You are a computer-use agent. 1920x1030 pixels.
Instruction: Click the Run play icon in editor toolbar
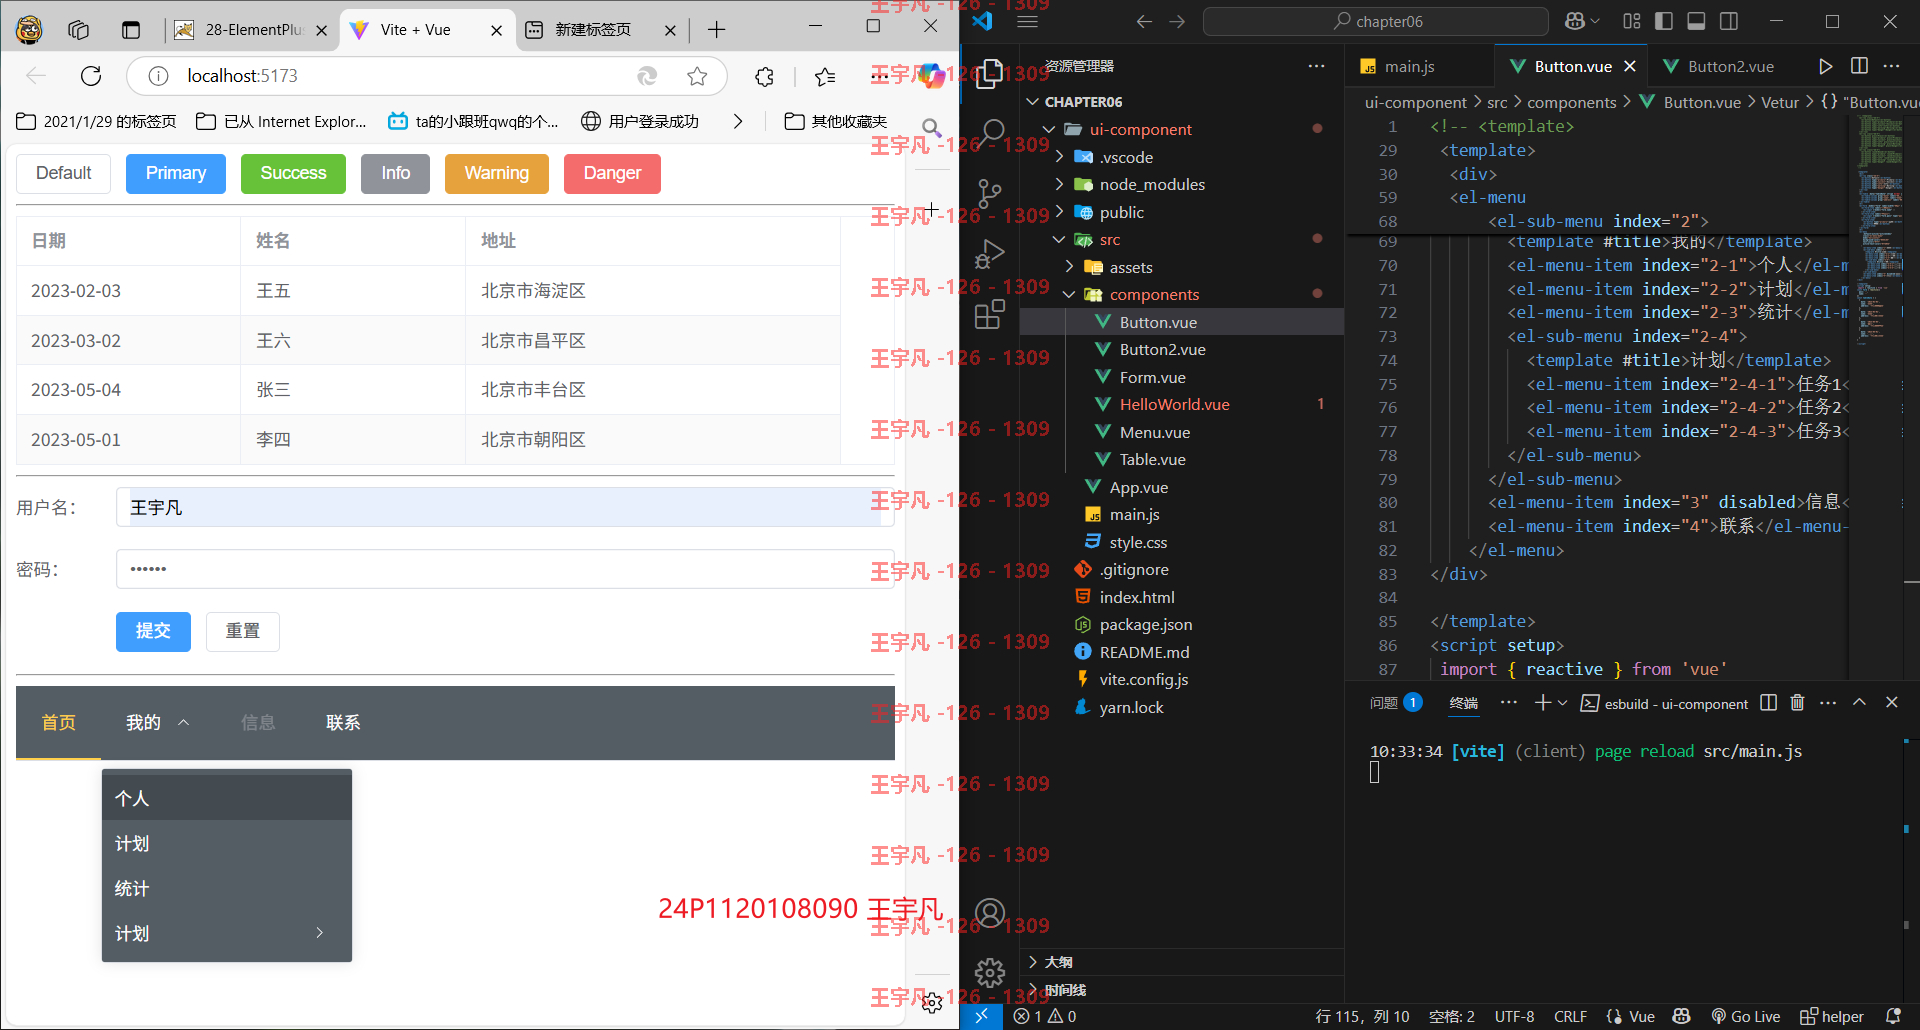click(1826, 66)
